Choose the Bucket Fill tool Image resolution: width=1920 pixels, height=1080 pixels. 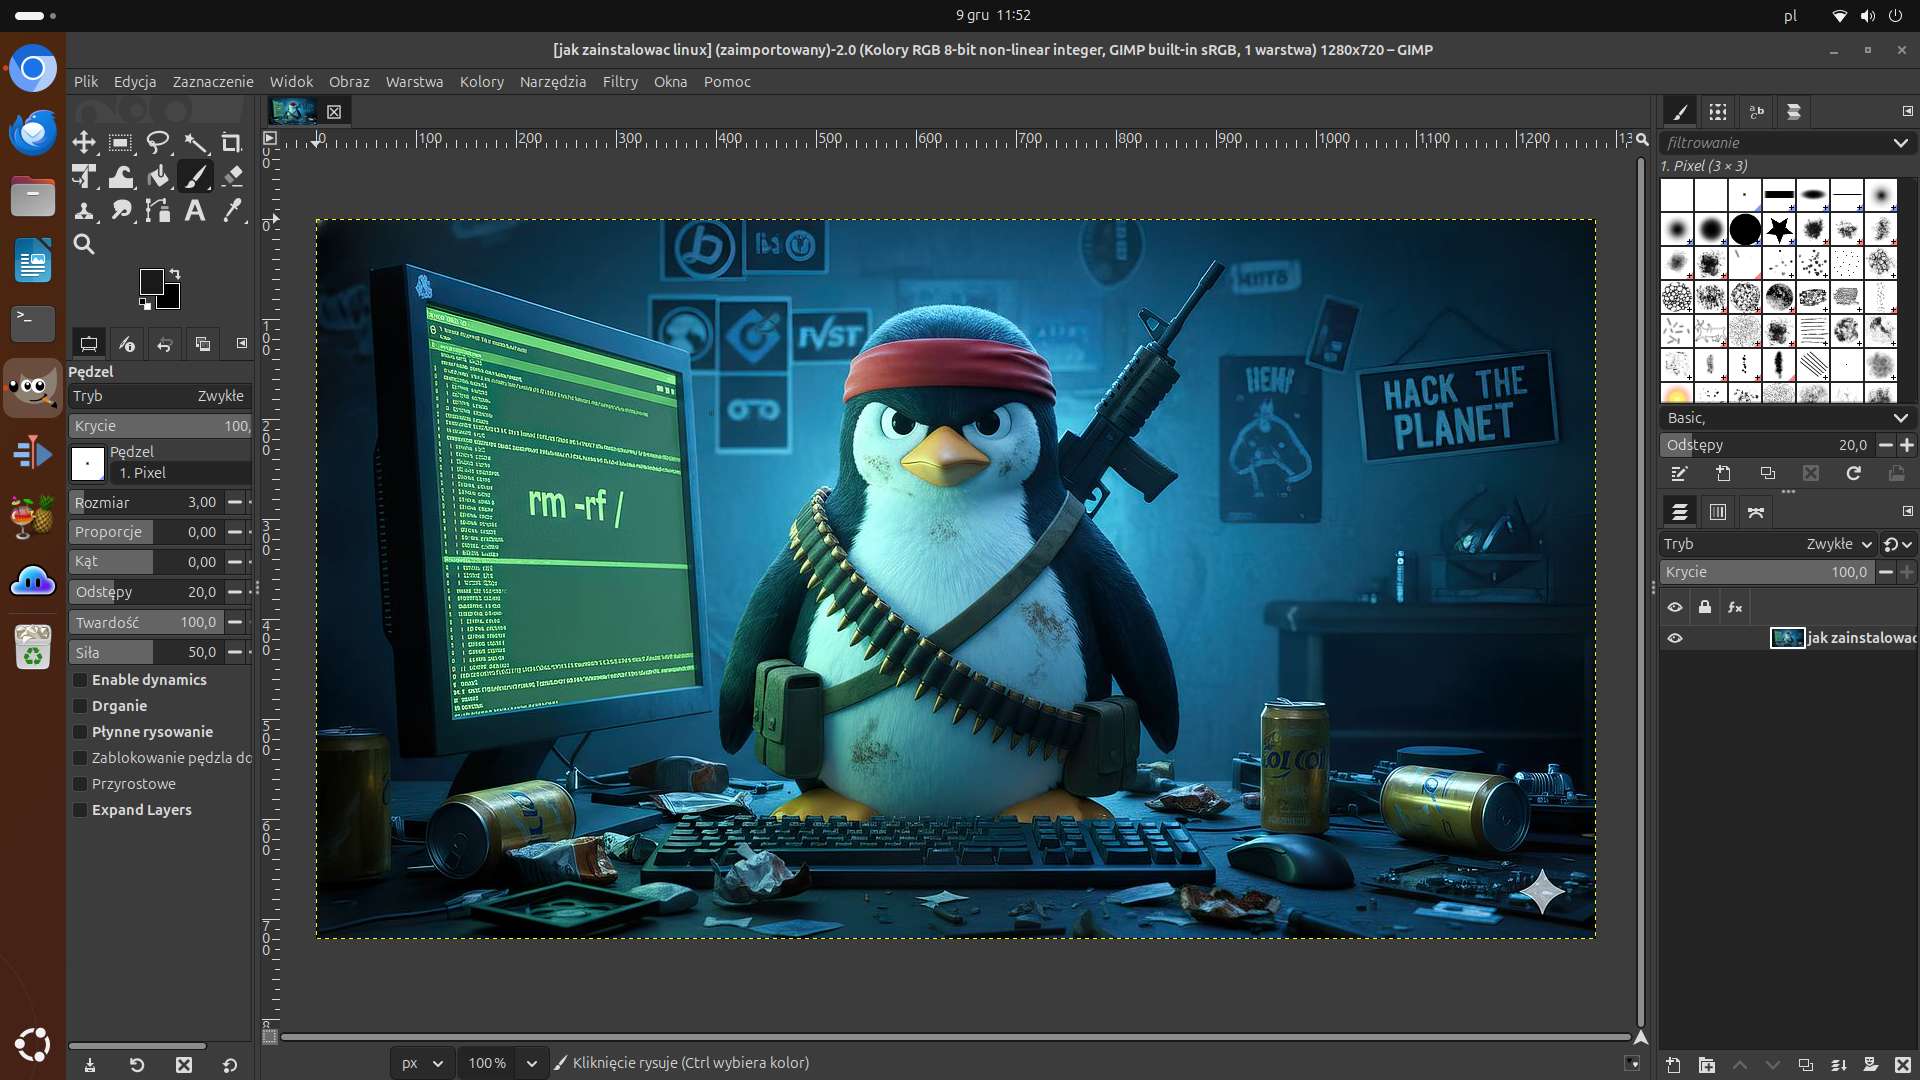158,177
